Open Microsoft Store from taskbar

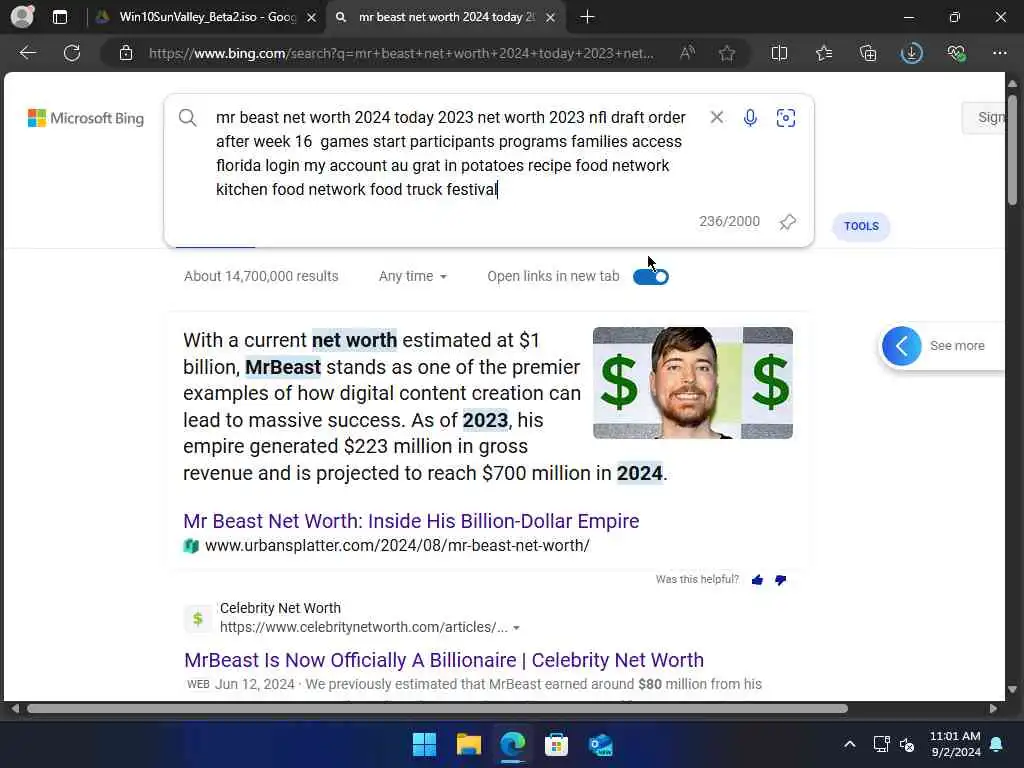point(556,744)
